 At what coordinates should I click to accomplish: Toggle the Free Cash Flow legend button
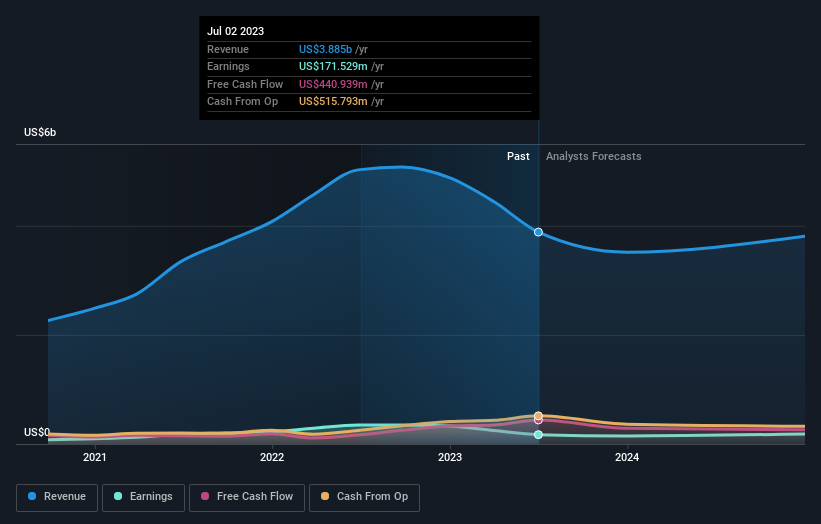247,497
